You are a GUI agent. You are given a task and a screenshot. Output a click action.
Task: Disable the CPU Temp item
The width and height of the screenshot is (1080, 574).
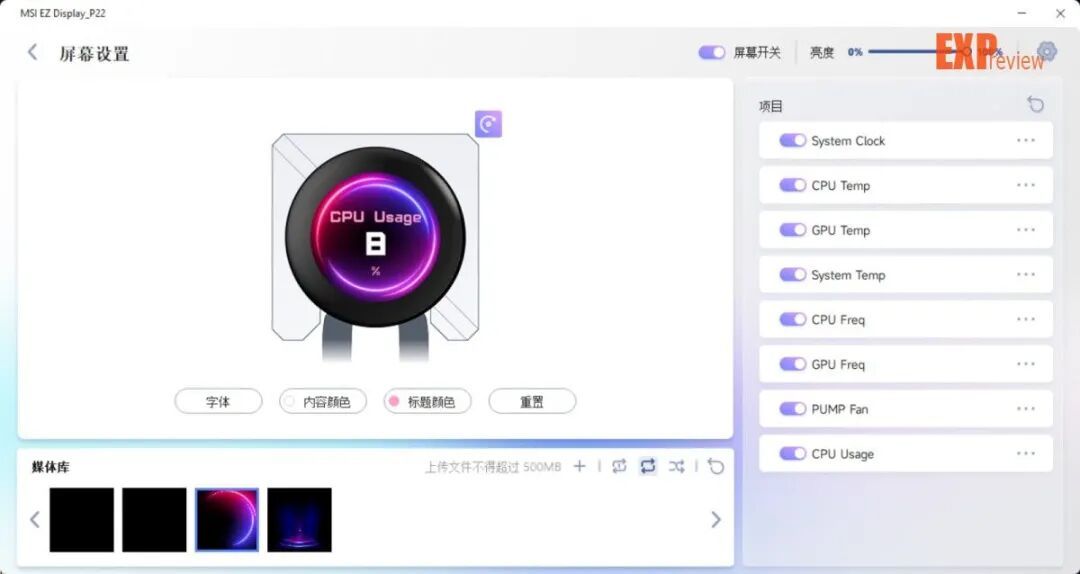click(792, 185)
